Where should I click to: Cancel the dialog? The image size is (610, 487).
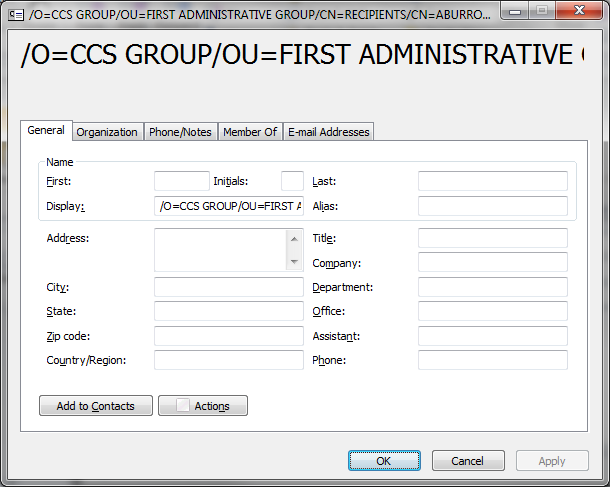point(468,461)
